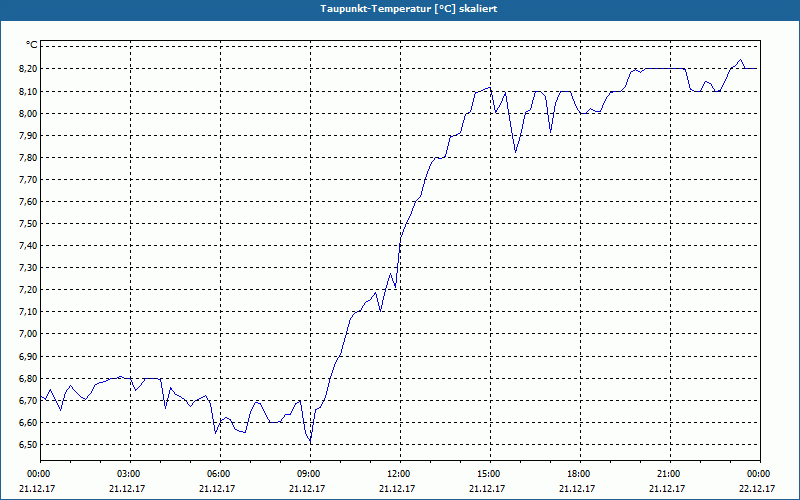Pick the 7,80 y-axis label
Screen dimensions: 800x500
pyautogui.click(x=28, y=157)
